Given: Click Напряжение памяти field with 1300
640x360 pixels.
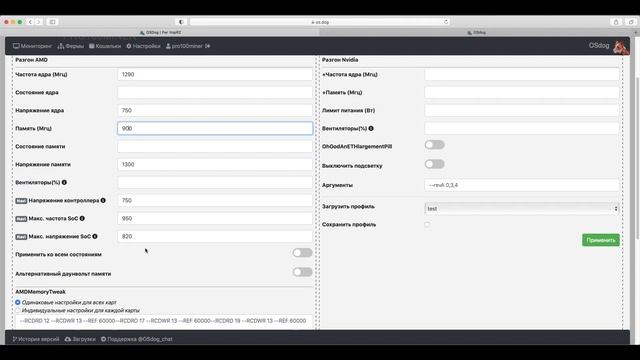Looking at the screenshot, I should click(215, 164).
